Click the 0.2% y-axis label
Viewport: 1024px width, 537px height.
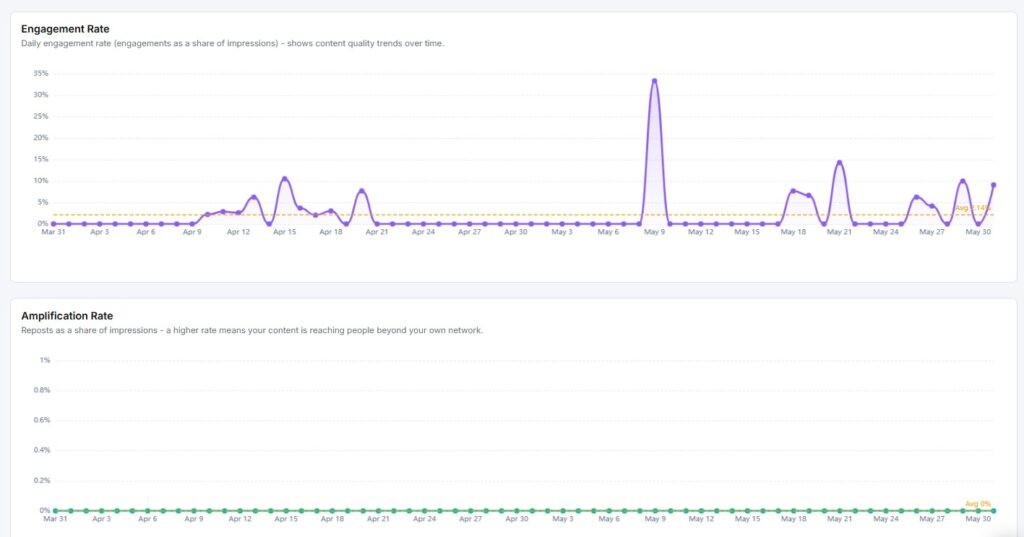point(42,480)
